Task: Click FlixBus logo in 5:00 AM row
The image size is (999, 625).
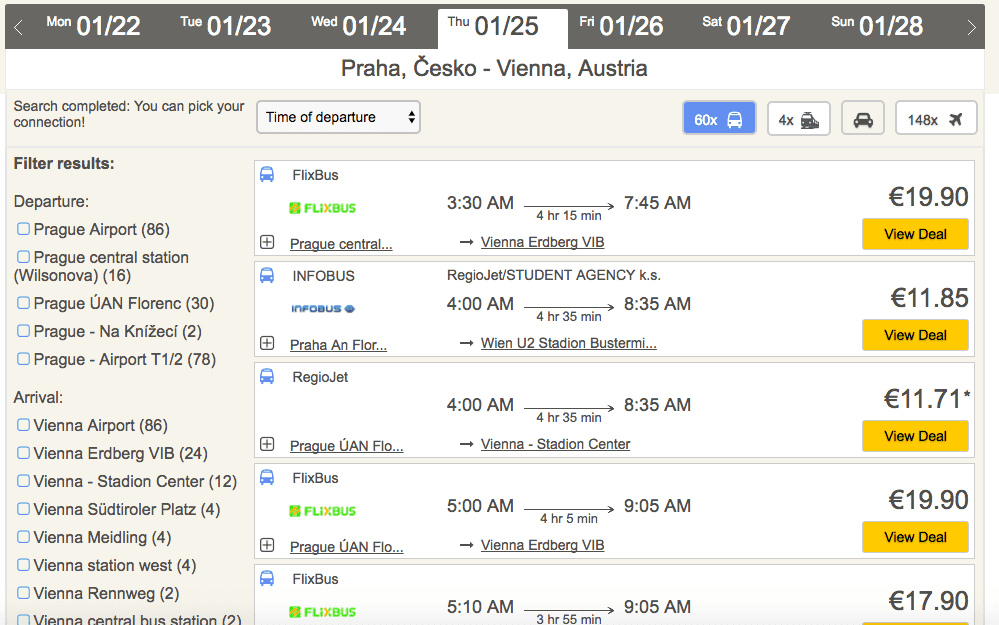Action: click(x=322, y=511)
